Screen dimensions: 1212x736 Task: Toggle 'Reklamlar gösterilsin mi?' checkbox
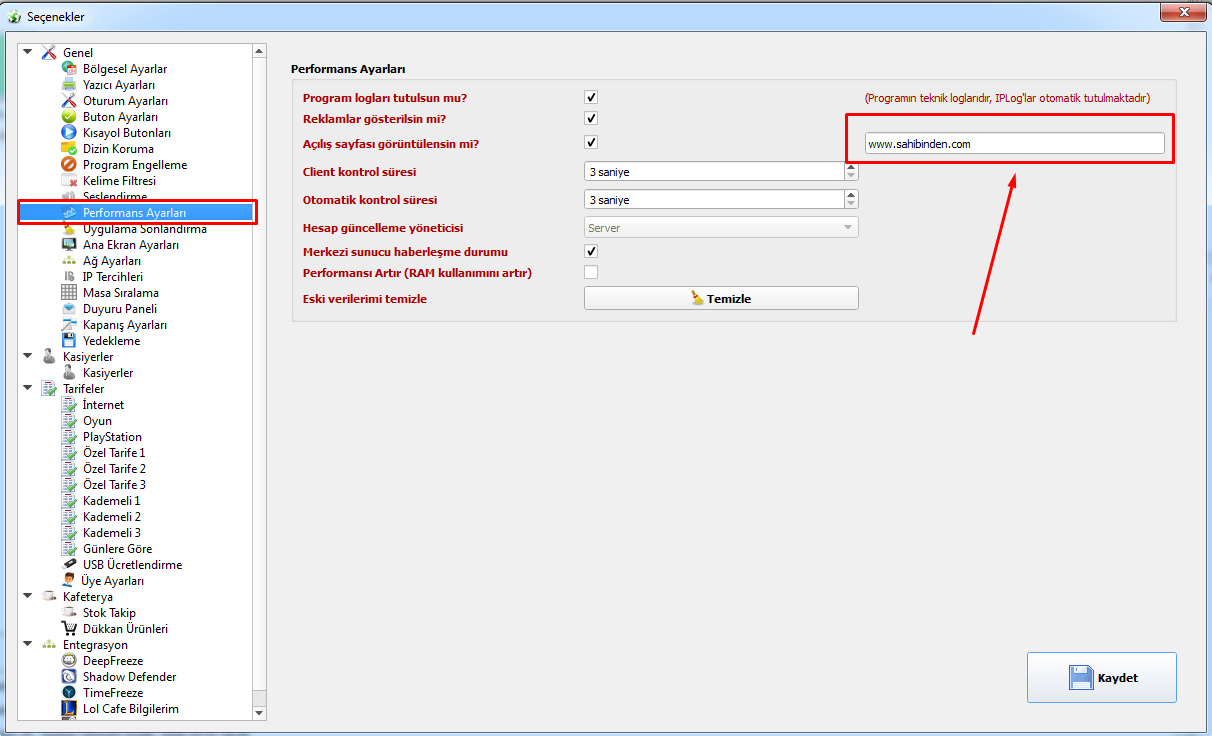(591, 119)
